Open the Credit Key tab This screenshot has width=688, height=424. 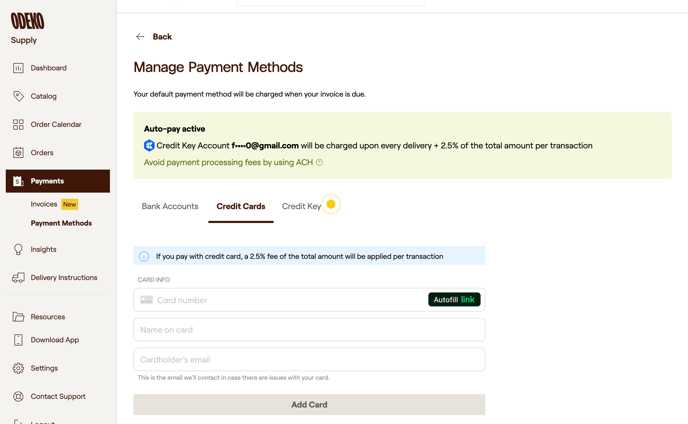(301, 207)
